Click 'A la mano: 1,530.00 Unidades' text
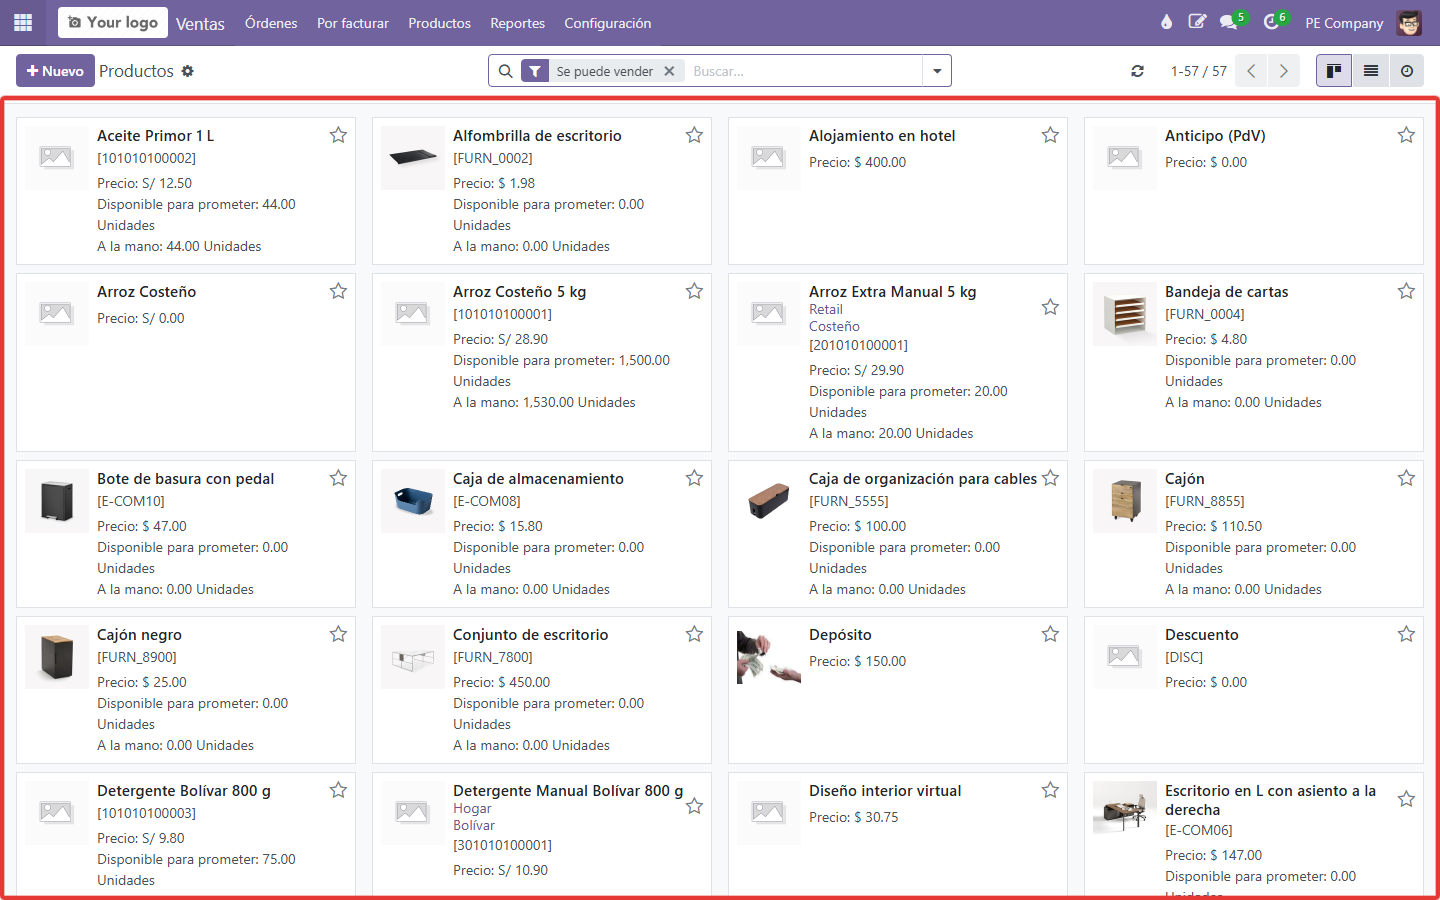This screenshot has width=1440, height=900. click(x=544, y=402)
